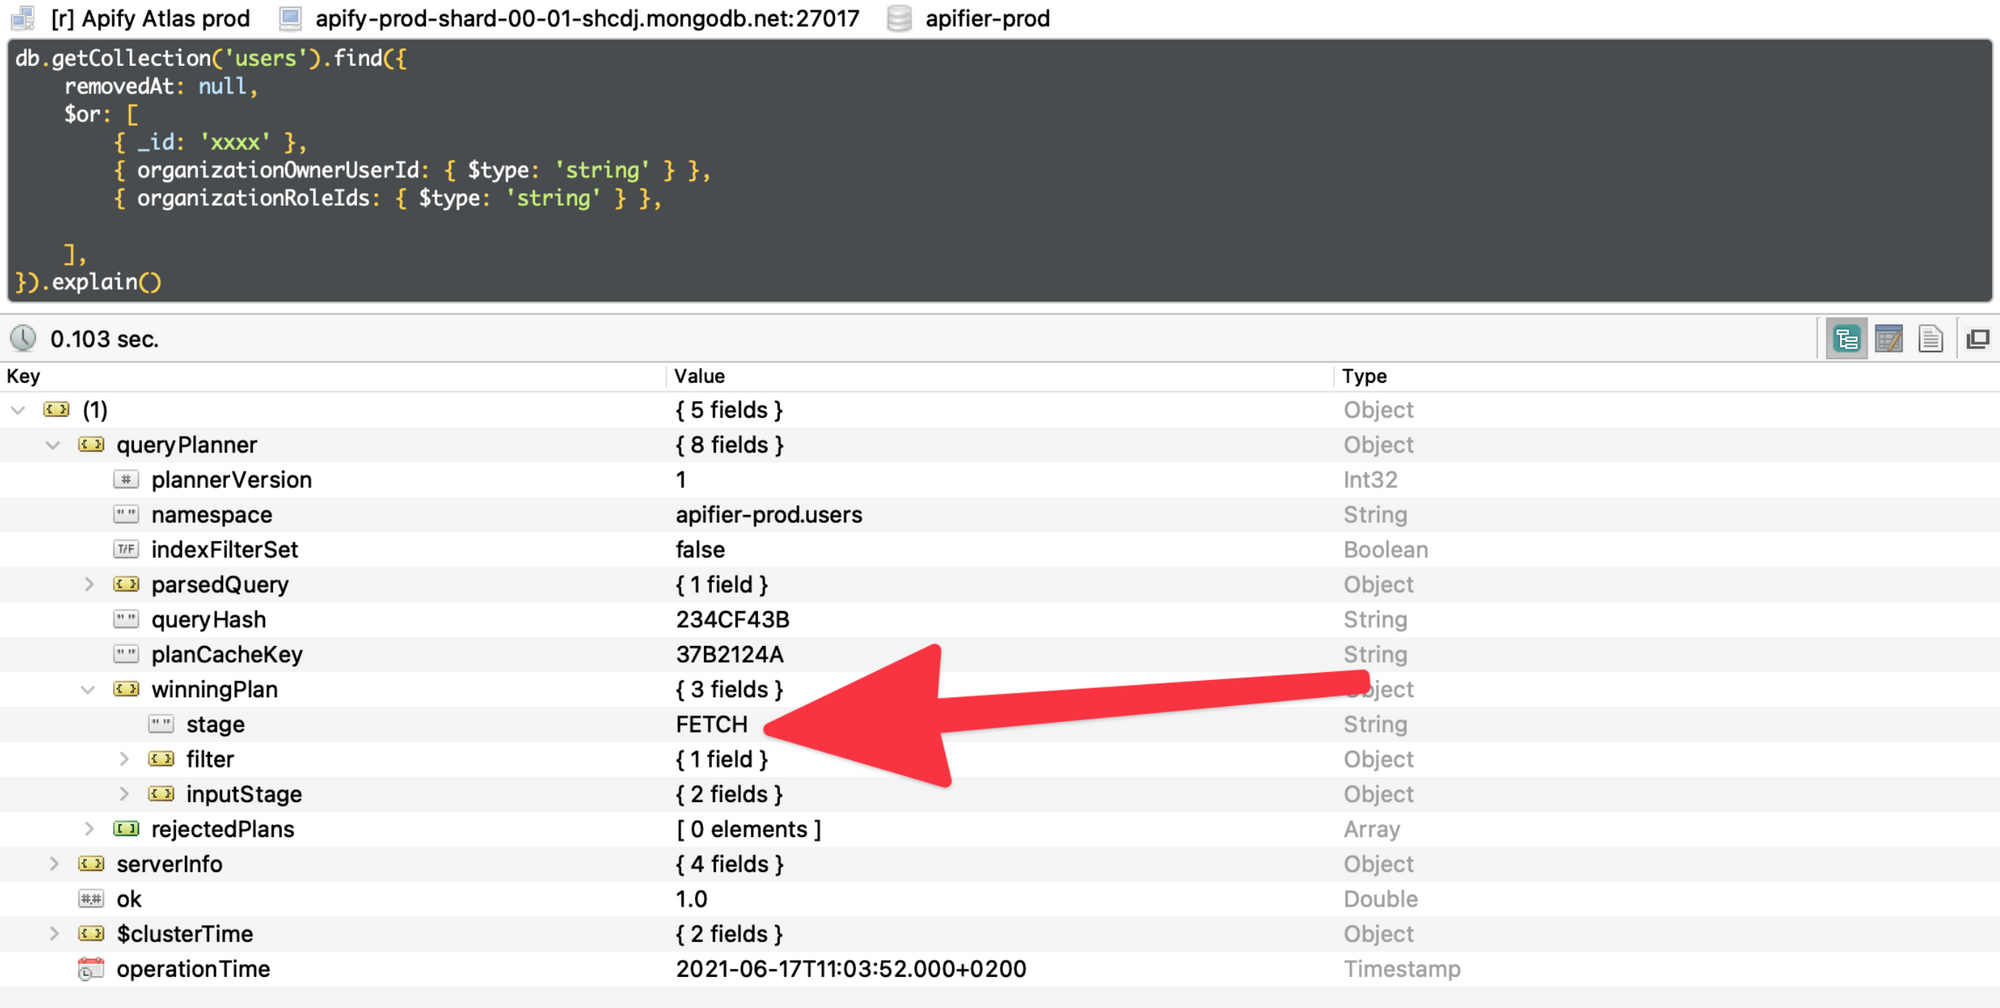
Task: Expand the inputStage node
Action: 124,794
